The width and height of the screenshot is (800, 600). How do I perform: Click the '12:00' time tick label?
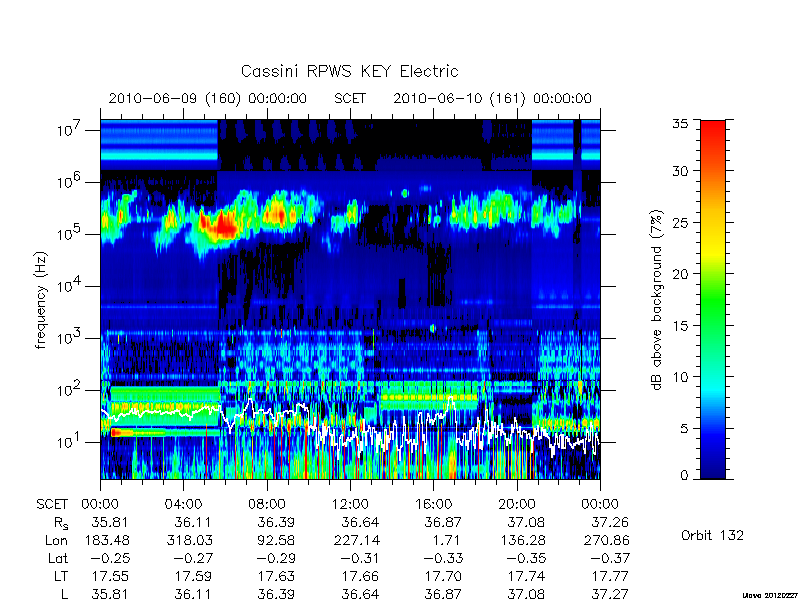pos(350,504)
